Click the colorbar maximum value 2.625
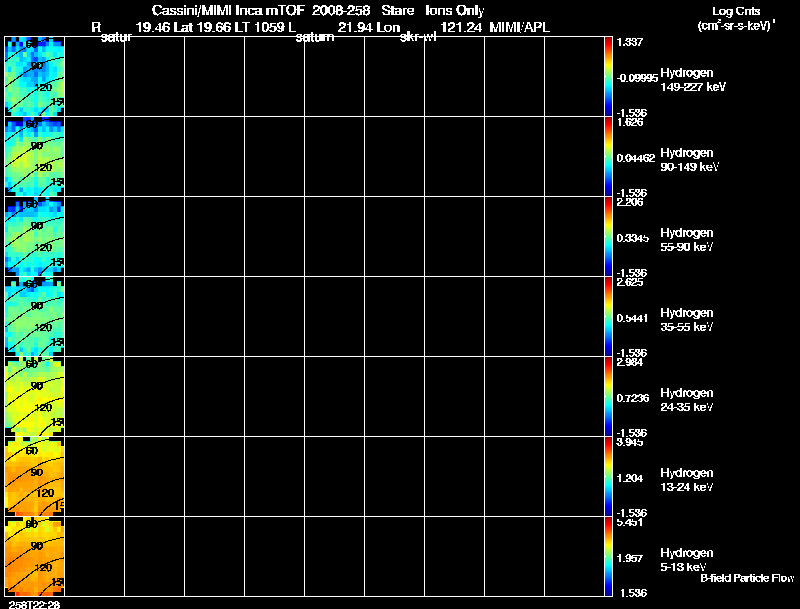Image resolution: width=800 pixels, height=609 pixels. 630,282
